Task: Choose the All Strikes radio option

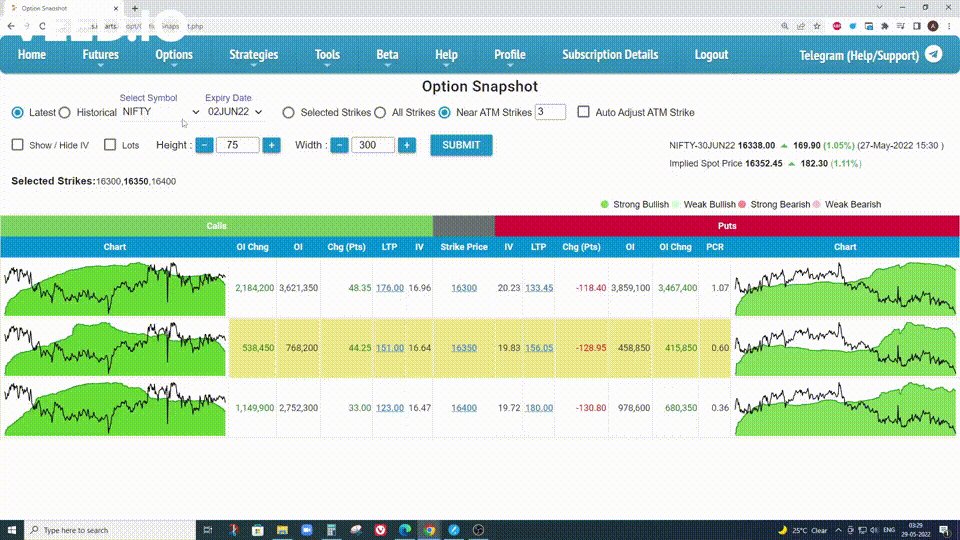Action: tap(380, 113)
